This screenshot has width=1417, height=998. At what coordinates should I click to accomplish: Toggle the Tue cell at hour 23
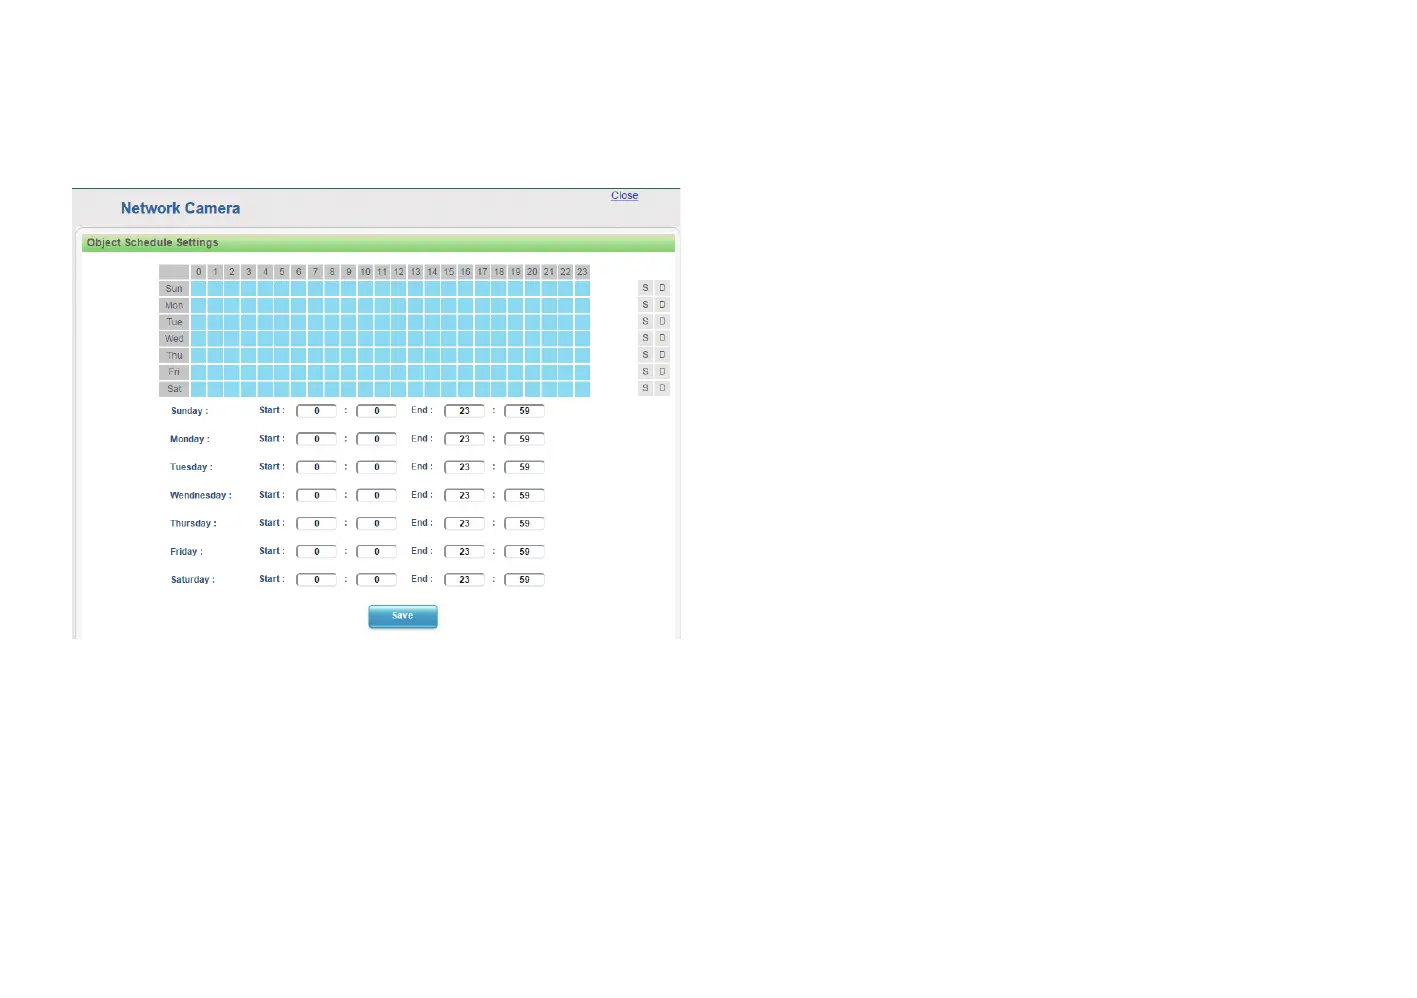tap(582, 321)
